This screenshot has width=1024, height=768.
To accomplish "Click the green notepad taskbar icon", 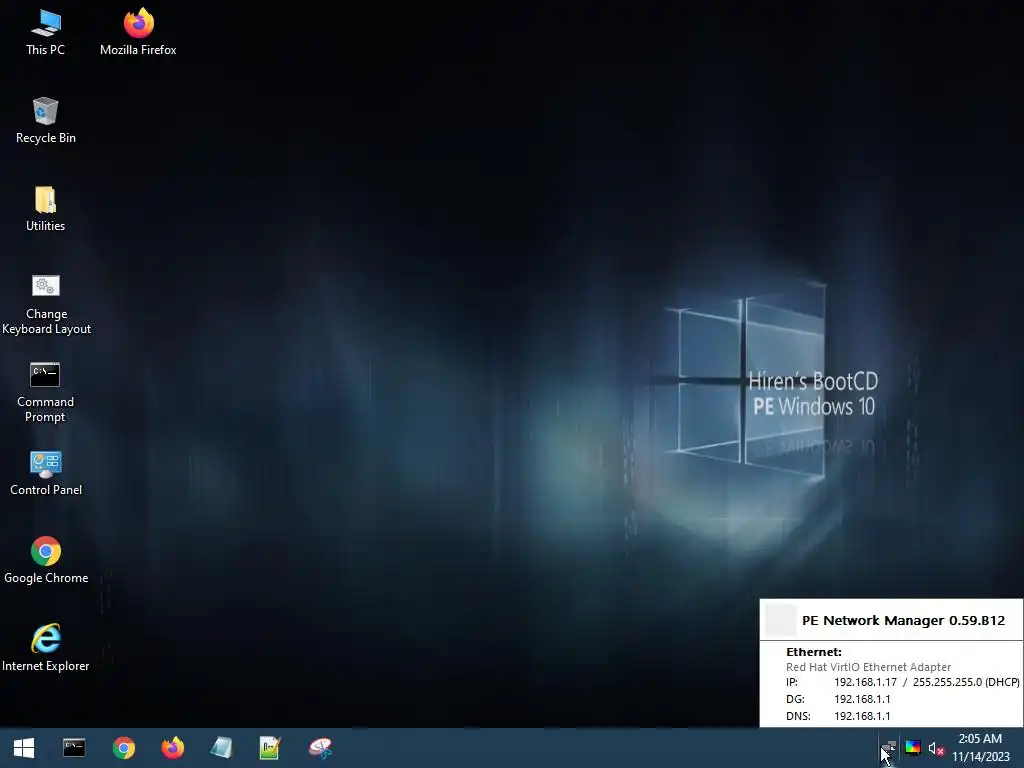I will (x=270, y=748).
